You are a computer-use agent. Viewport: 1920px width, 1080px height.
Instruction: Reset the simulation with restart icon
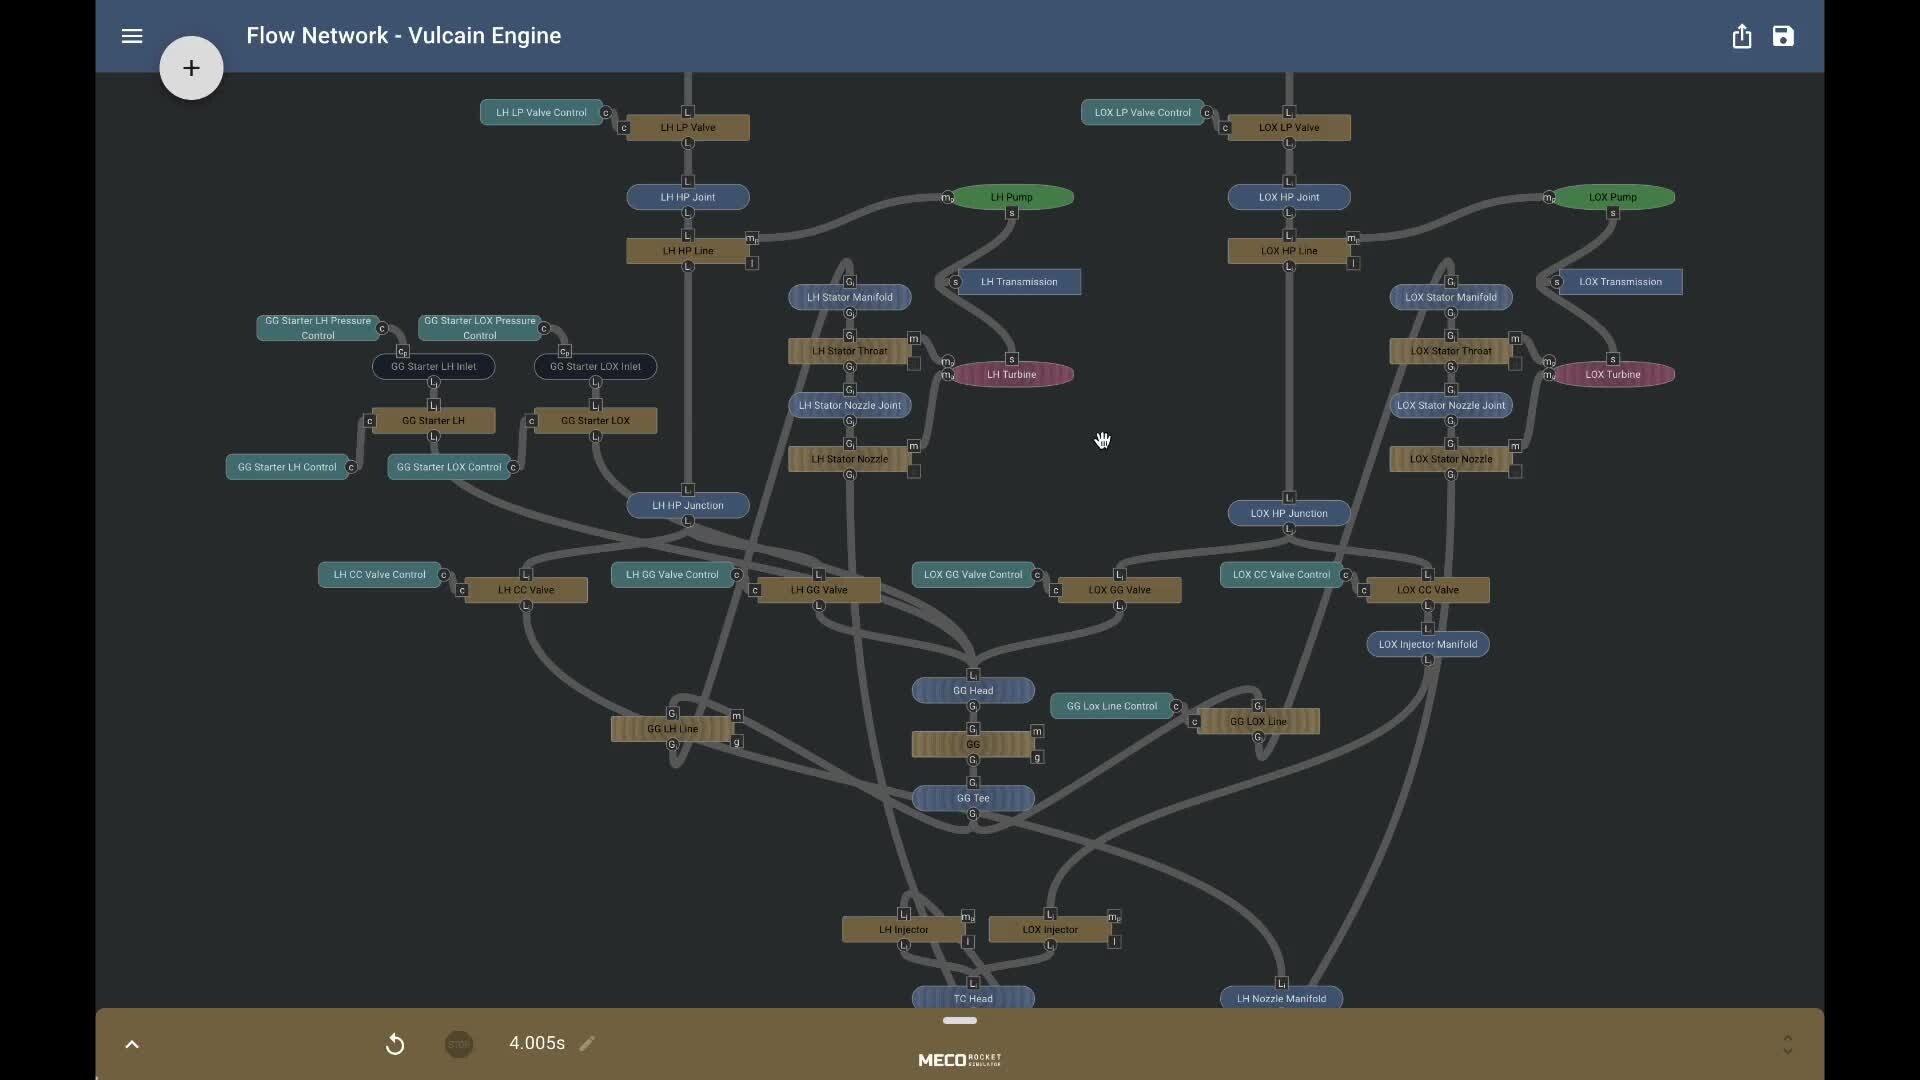coord(395,1044)
